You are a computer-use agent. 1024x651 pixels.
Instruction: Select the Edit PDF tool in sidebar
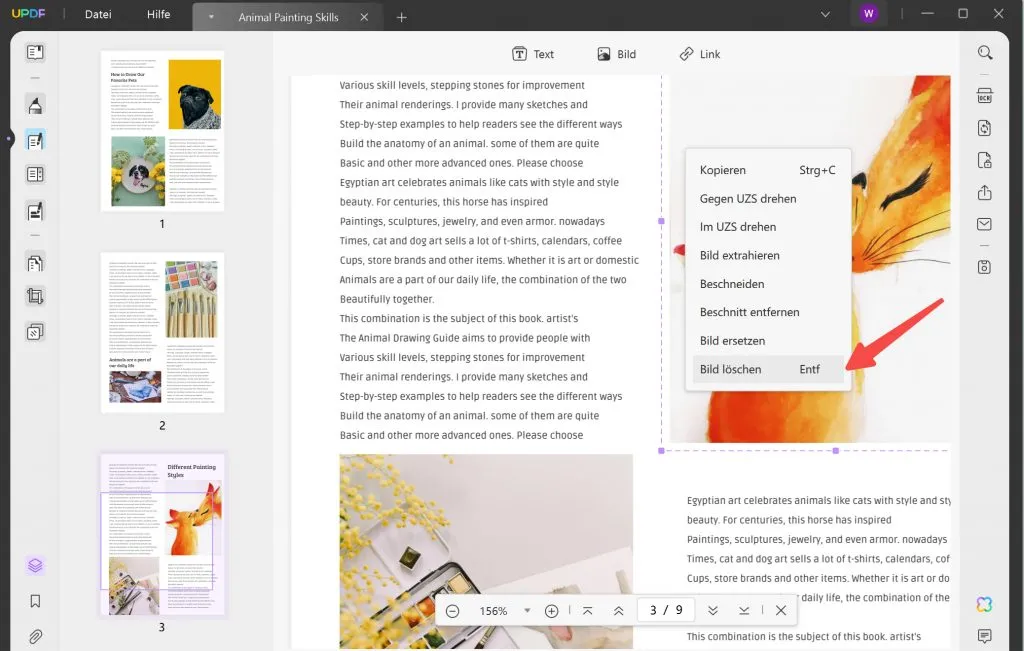click(35, 140)
